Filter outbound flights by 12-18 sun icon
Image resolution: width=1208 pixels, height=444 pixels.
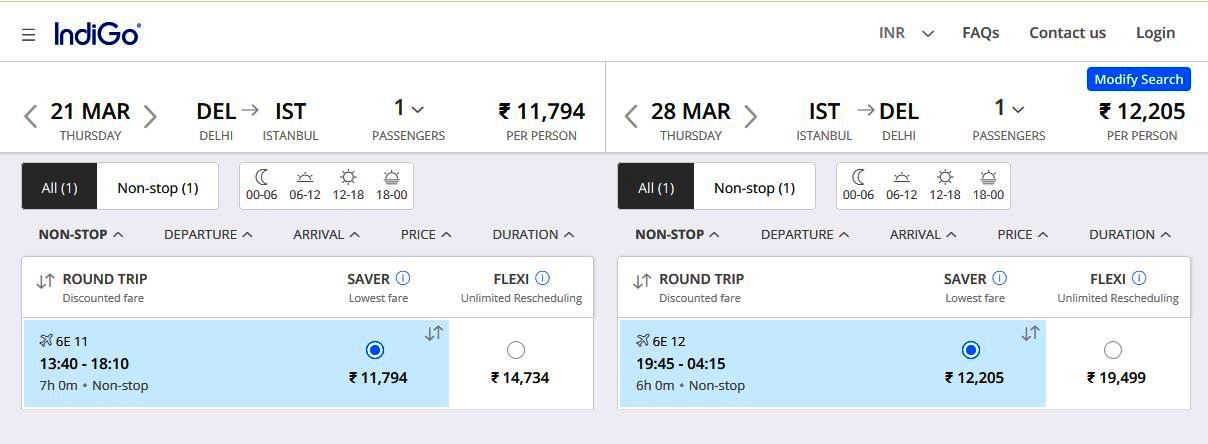pos(348,185)
